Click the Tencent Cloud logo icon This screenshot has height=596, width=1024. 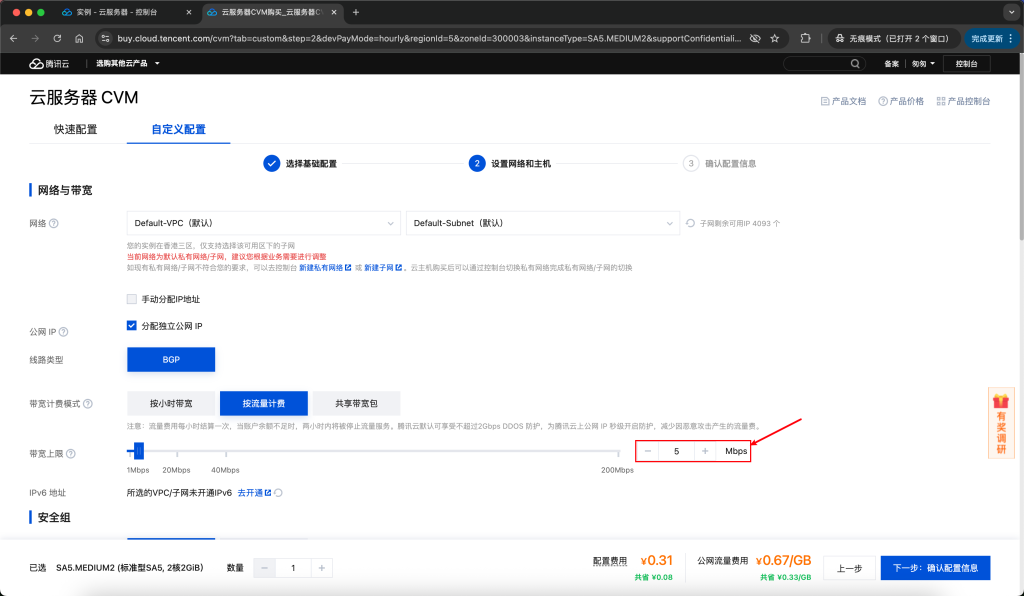coord(37,62)
